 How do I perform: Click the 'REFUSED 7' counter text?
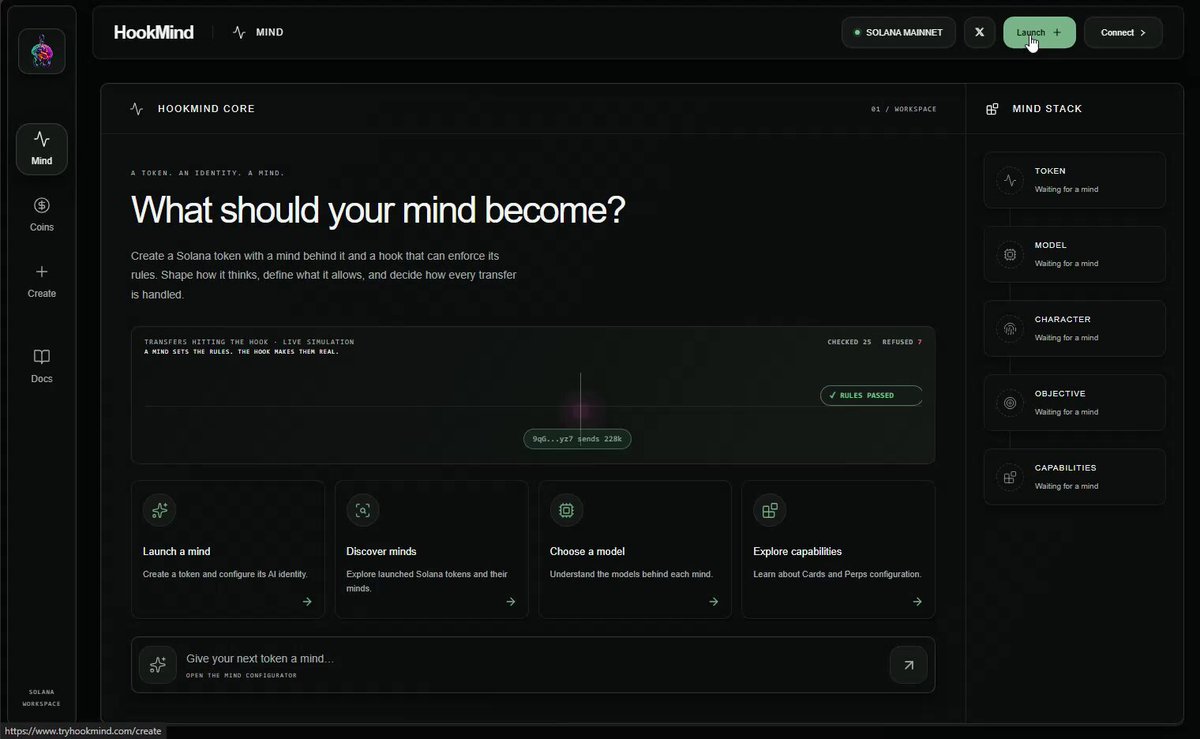click(x=902, y=342)
